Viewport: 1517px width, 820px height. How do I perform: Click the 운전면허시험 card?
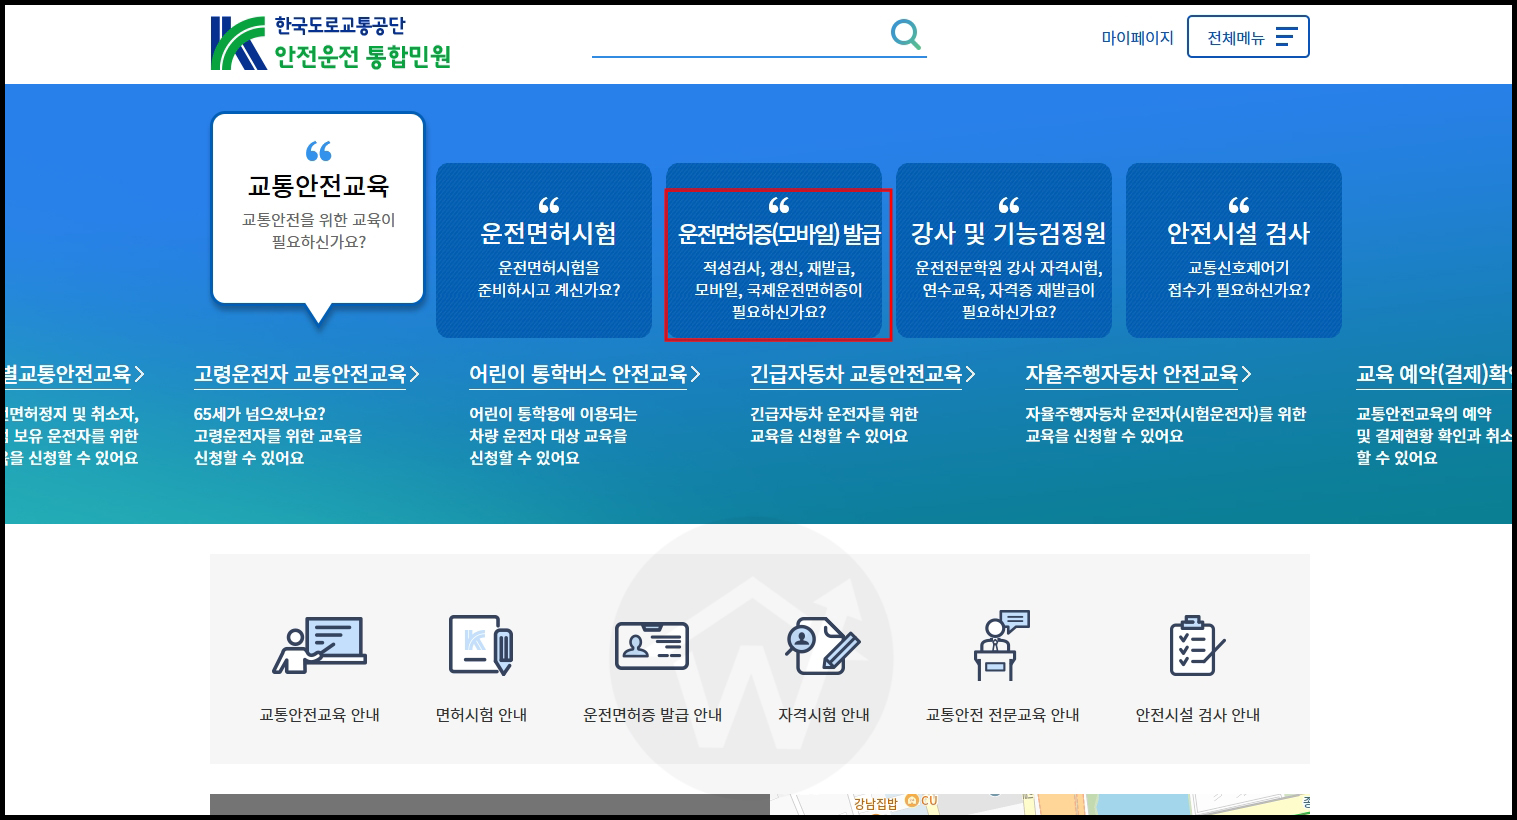coord(544,250)
